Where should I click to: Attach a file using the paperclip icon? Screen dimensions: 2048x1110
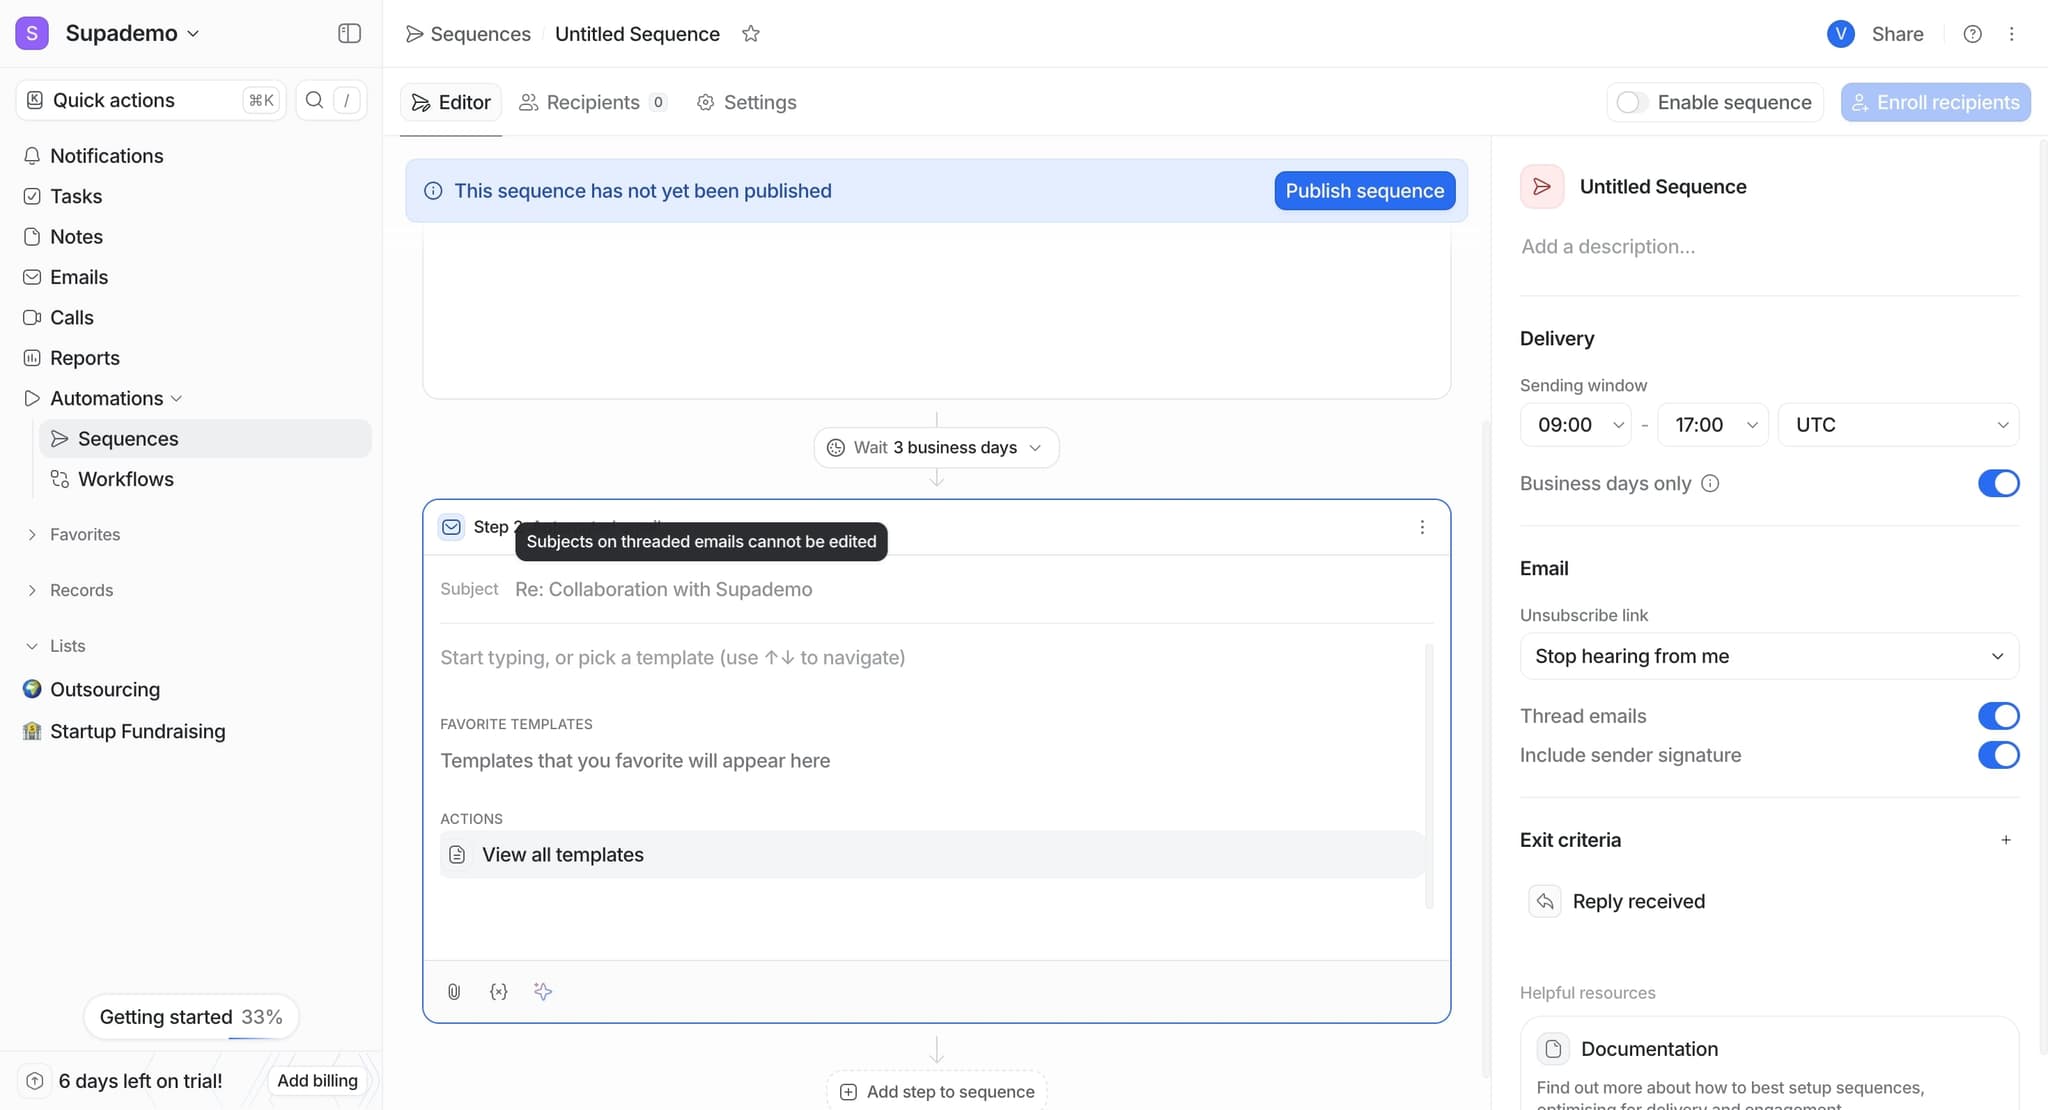click(x=454, y=991)
